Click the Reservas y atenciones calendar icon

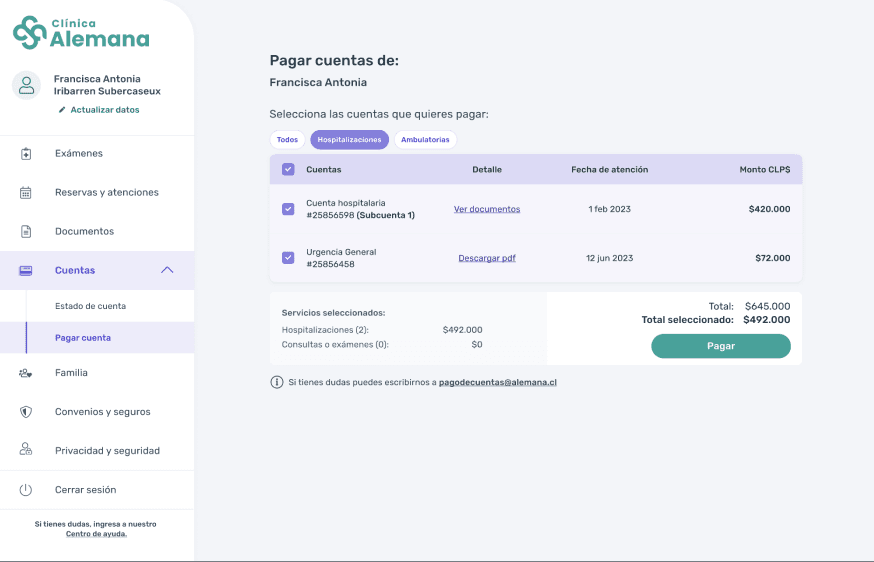(x=26, y=193)
